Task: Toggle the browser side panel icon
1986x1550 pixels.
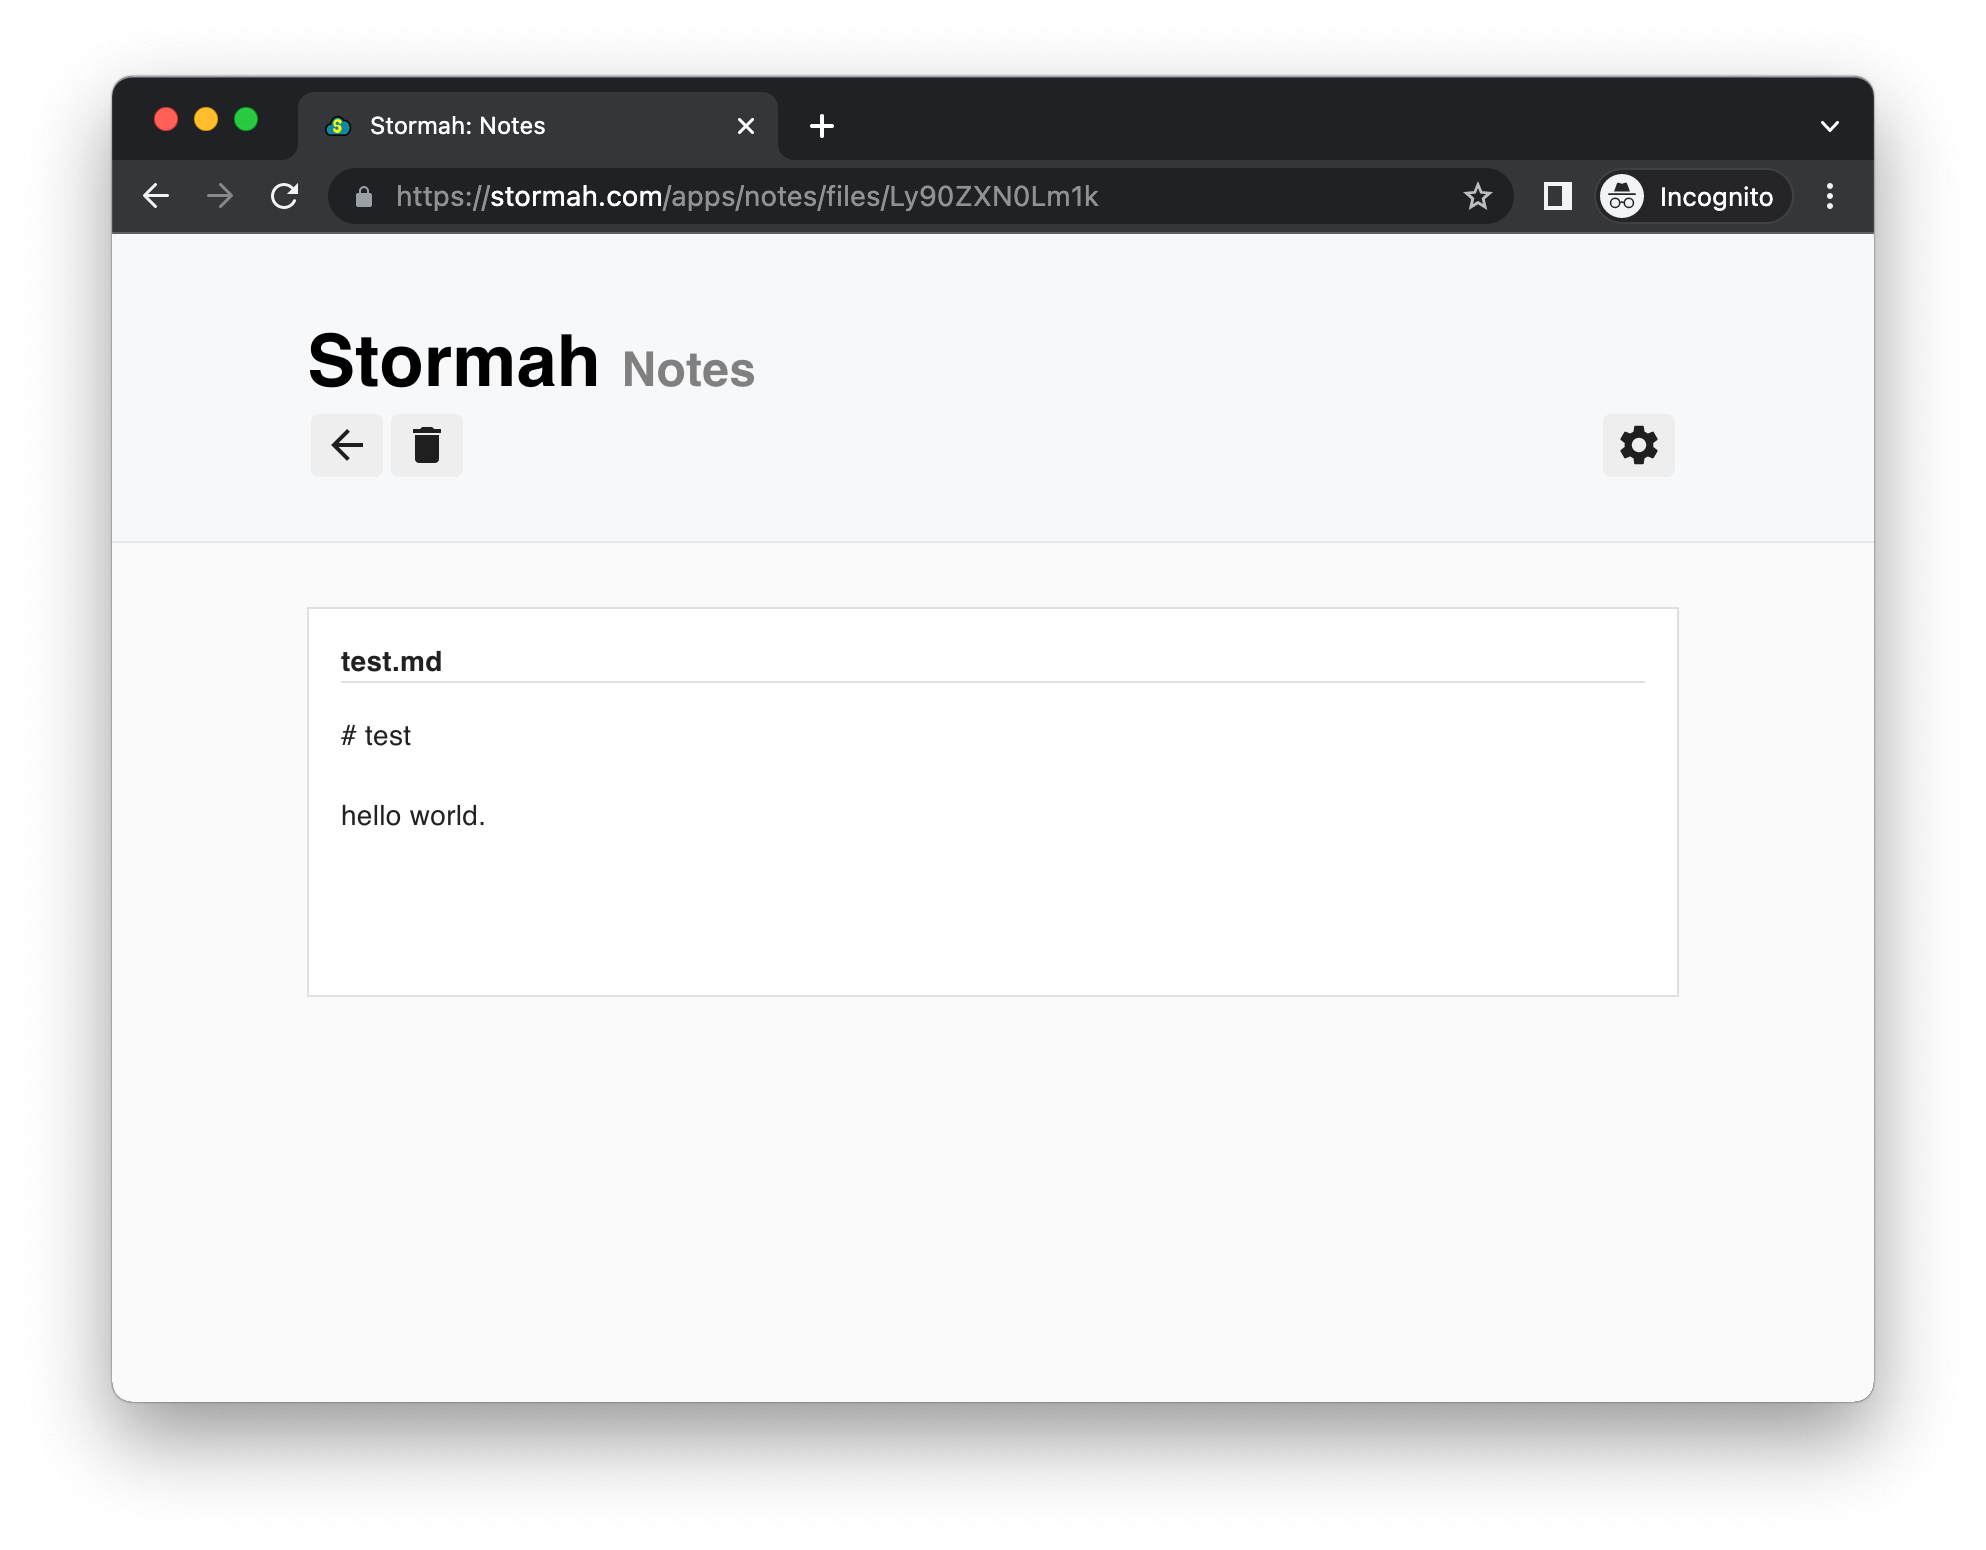Action: tap(1557, 196)
